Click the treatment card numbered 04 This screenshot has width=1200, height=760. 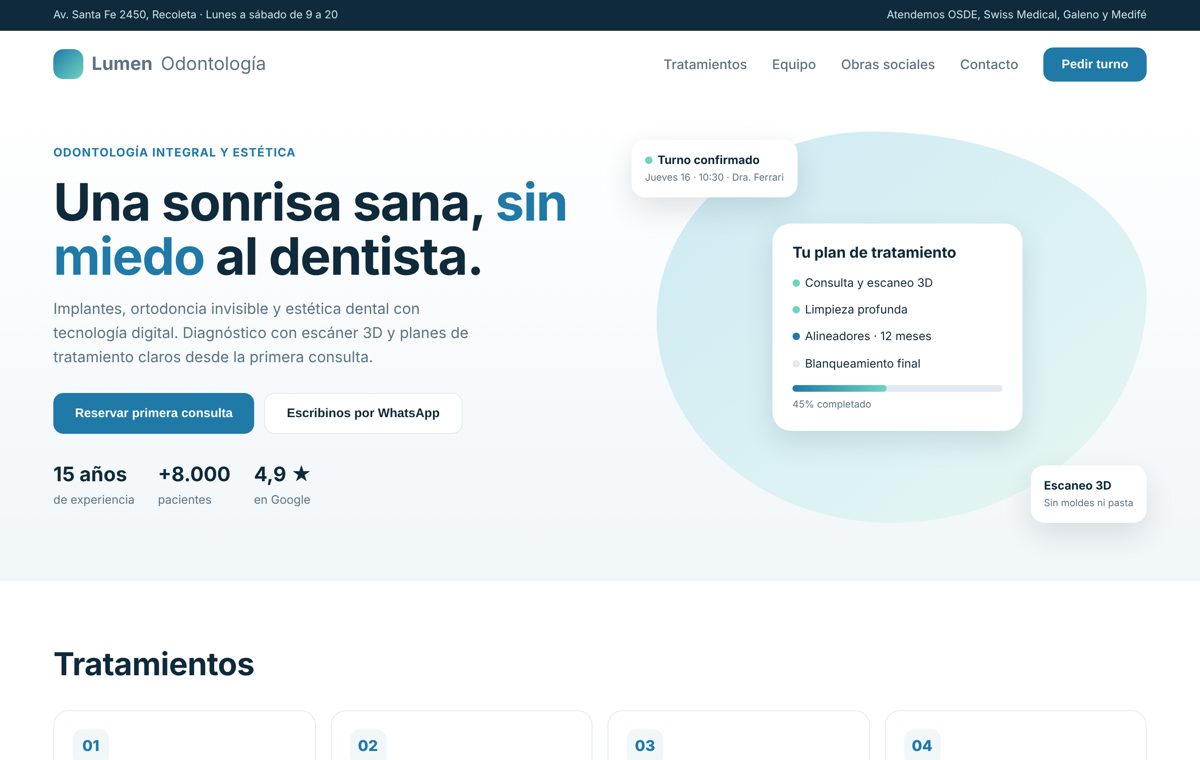tap(1015, 736)
